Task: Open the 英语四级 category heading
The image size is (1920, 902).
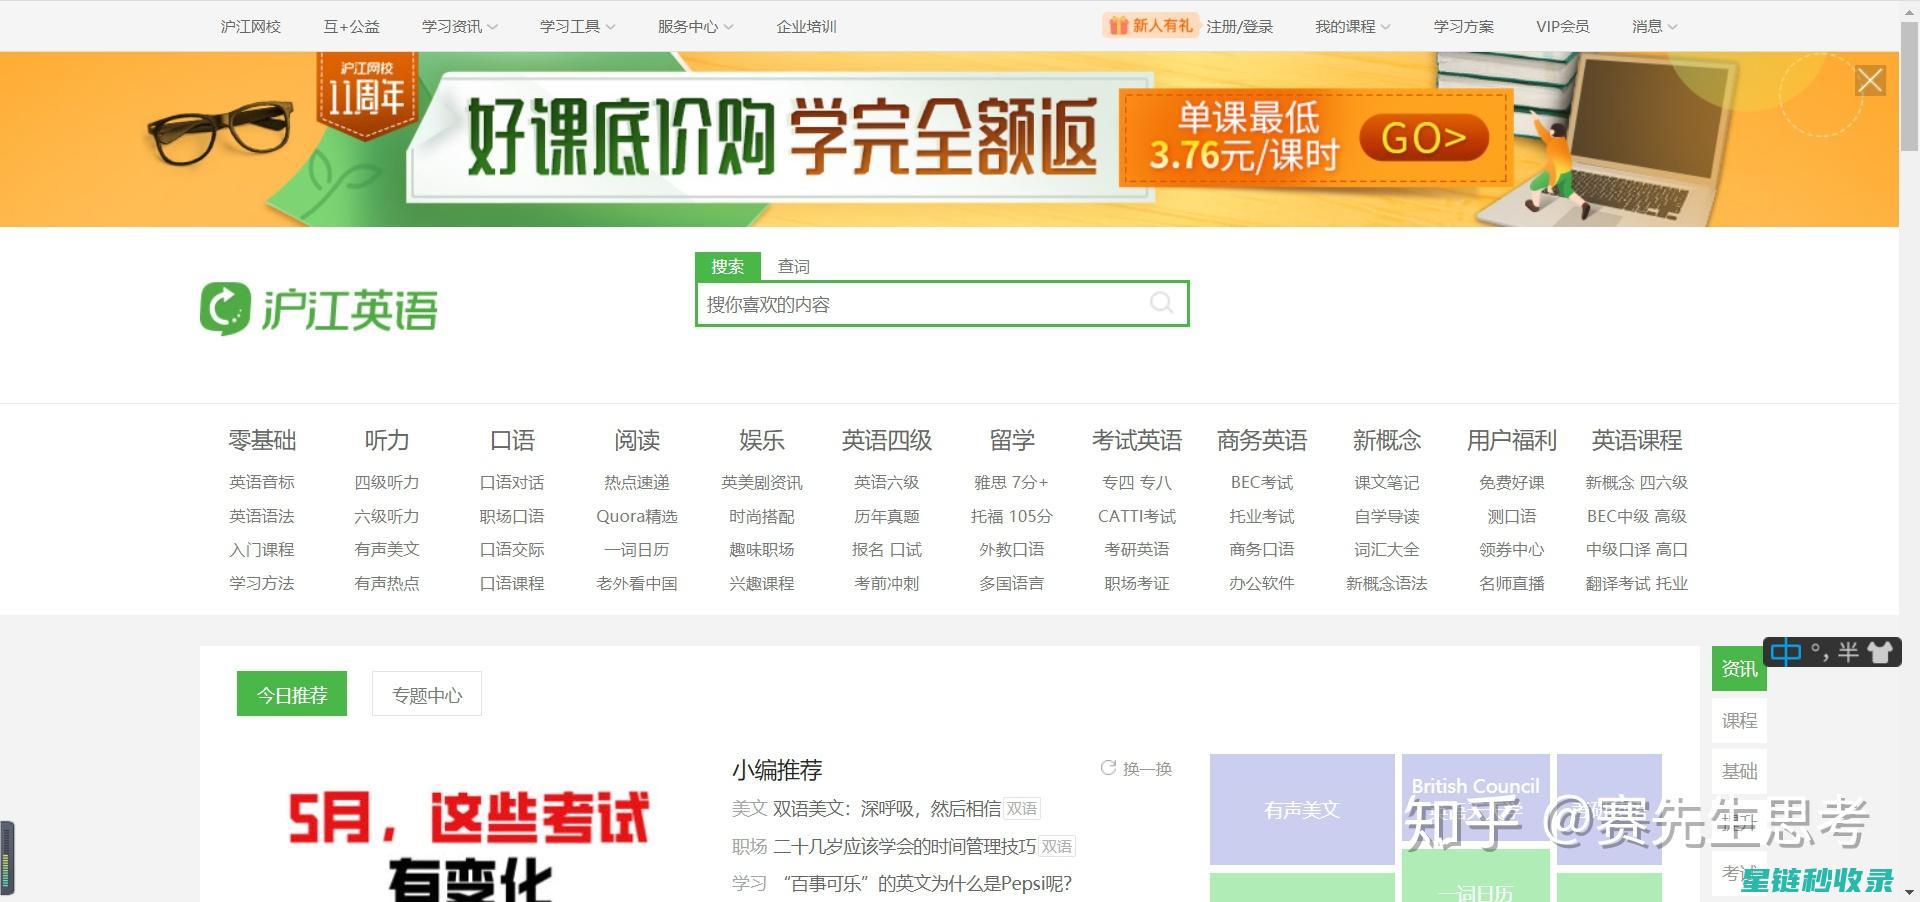Action: pos(887,440)
